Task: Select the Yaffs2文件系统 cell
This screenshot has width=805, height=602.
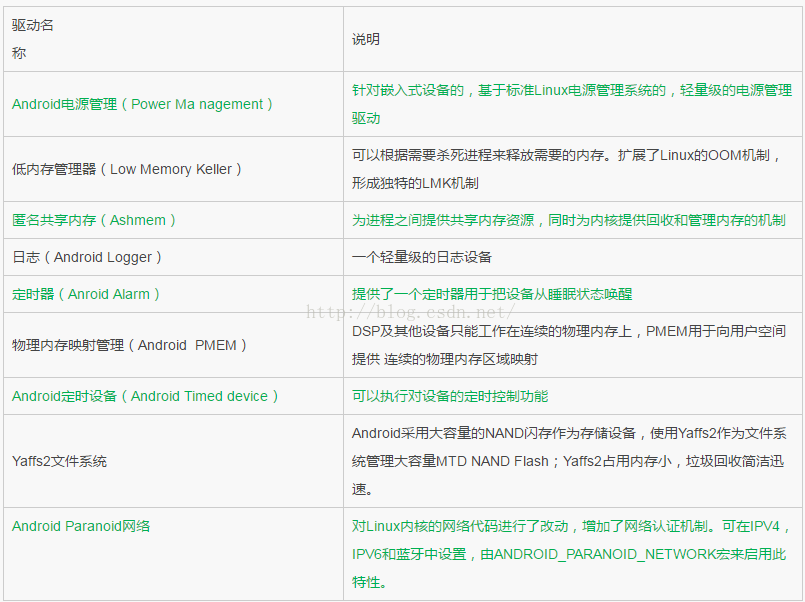Action: 59,461
